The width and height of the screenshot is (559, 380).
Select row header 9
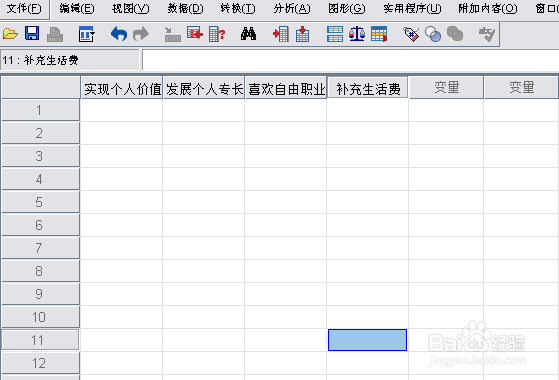[40, 294]
